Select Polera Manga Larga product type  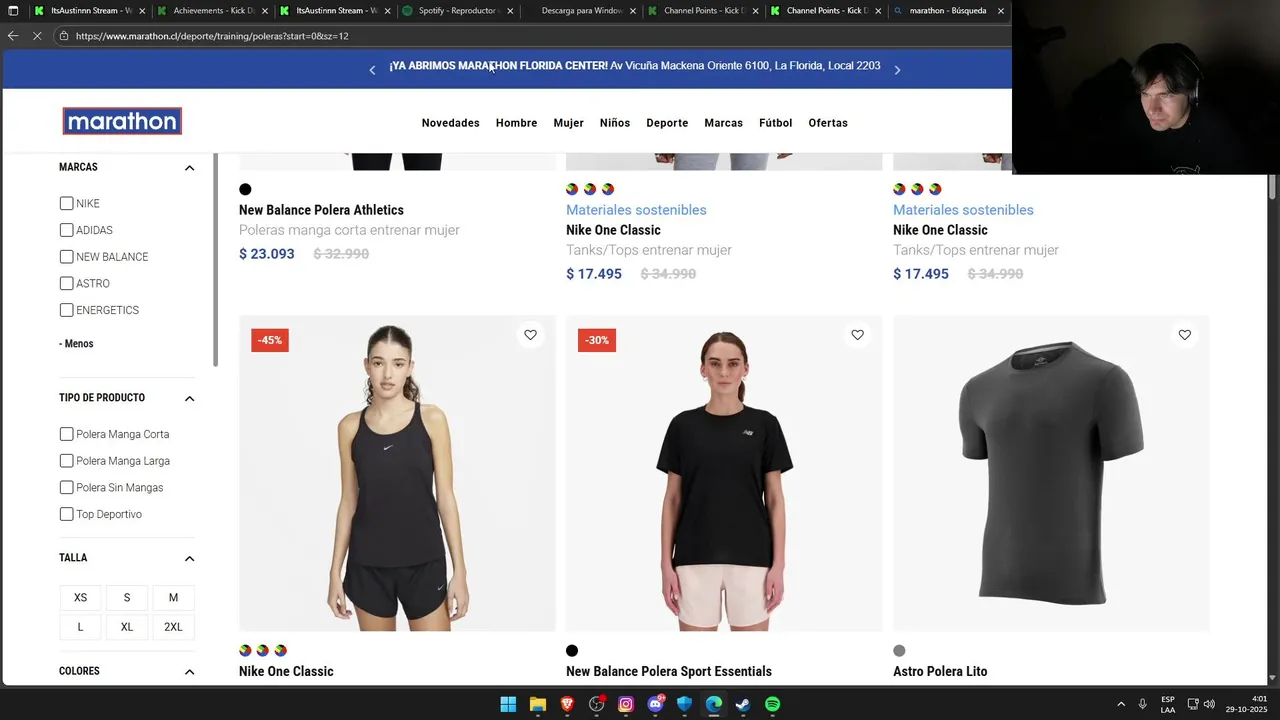pos(66,461)
